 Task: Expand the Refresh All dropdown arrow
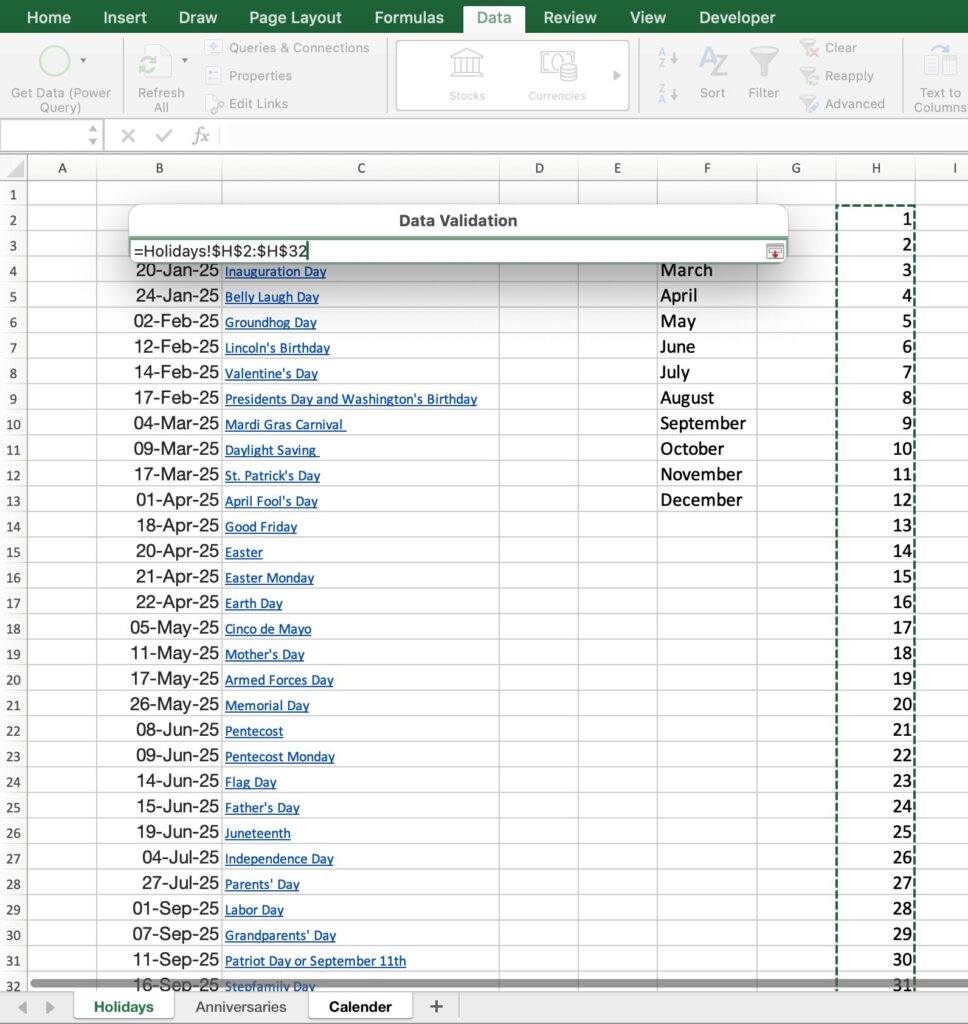(185, 61)
